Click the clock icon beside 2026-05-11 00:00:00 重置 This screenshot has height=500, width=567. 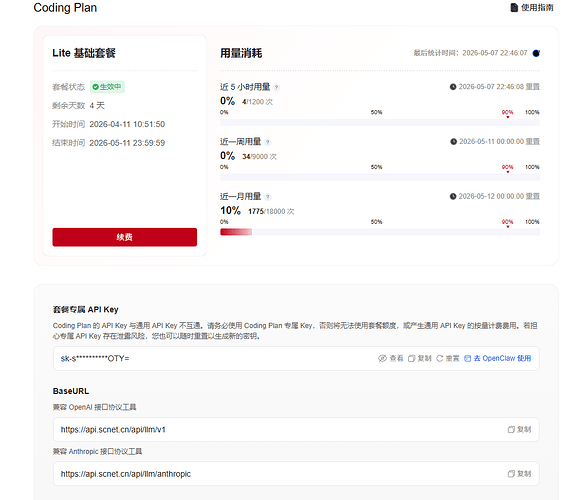click(453, 142)
